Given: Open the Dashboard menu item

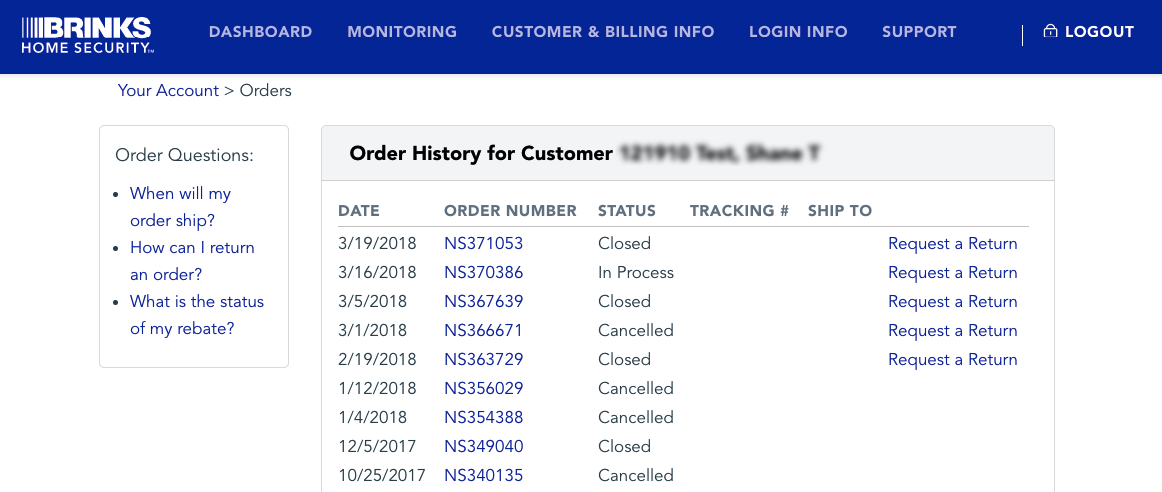Looking at the screenshot, I should (x=260, y=32).
